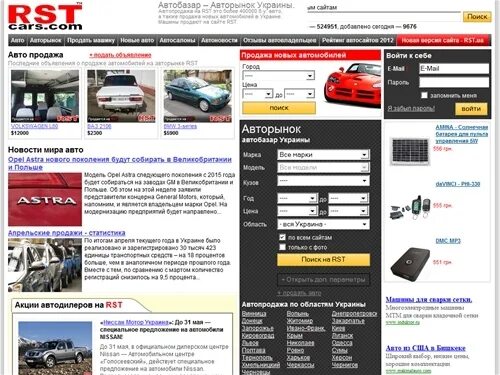Expand new cars Цена from dropdown
This screenshot has width=500, height=375.
tap(258, 94)
